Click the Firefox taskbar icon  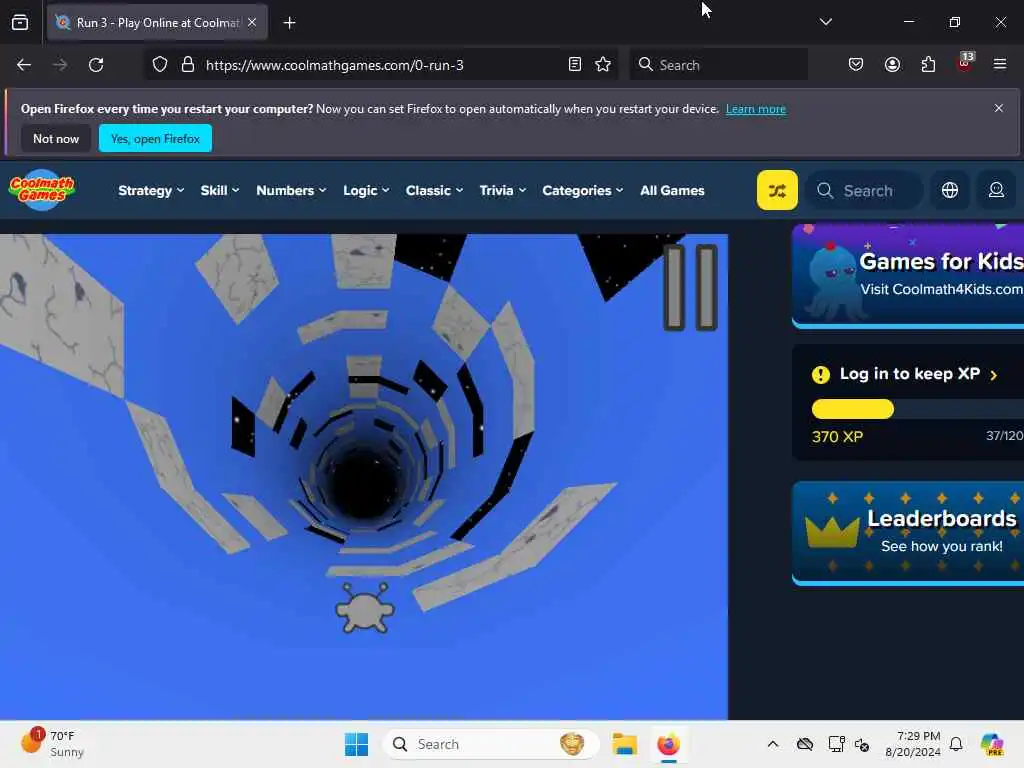668,744
